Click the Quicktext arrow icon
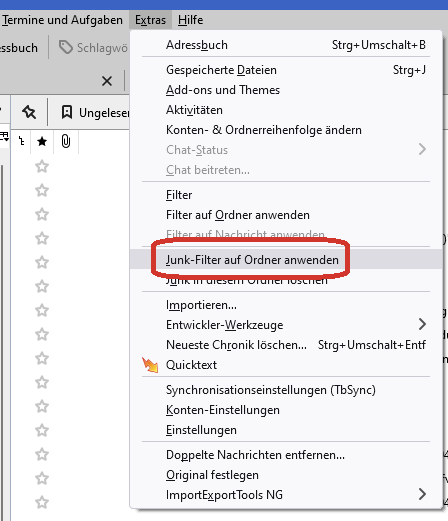 tap(150, 365)
